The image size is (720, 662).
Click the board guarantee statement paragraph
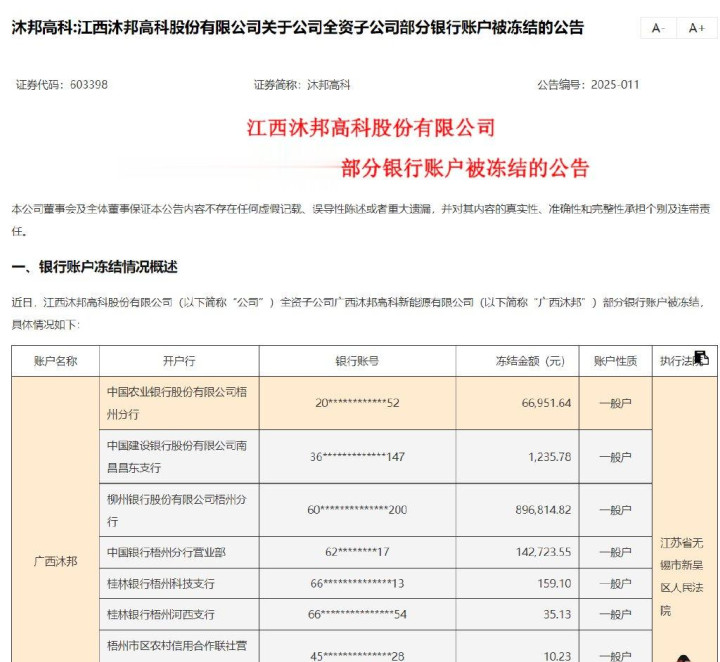point(360,220)
